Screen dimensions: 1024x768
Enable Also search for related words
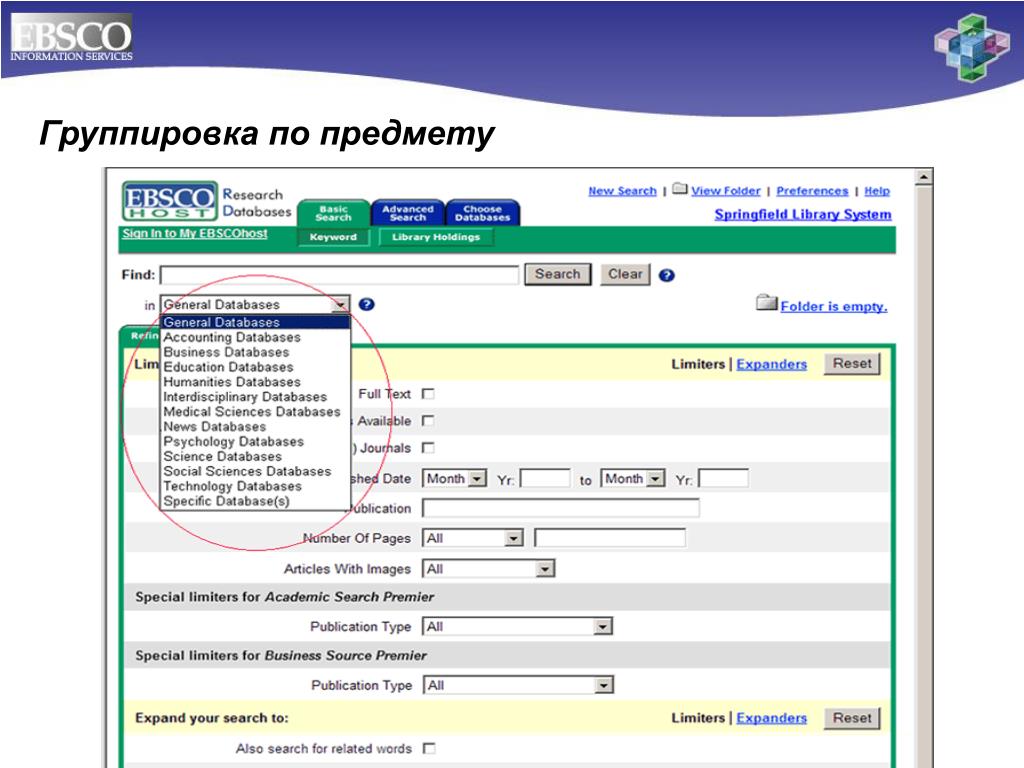tap(428, 748)
